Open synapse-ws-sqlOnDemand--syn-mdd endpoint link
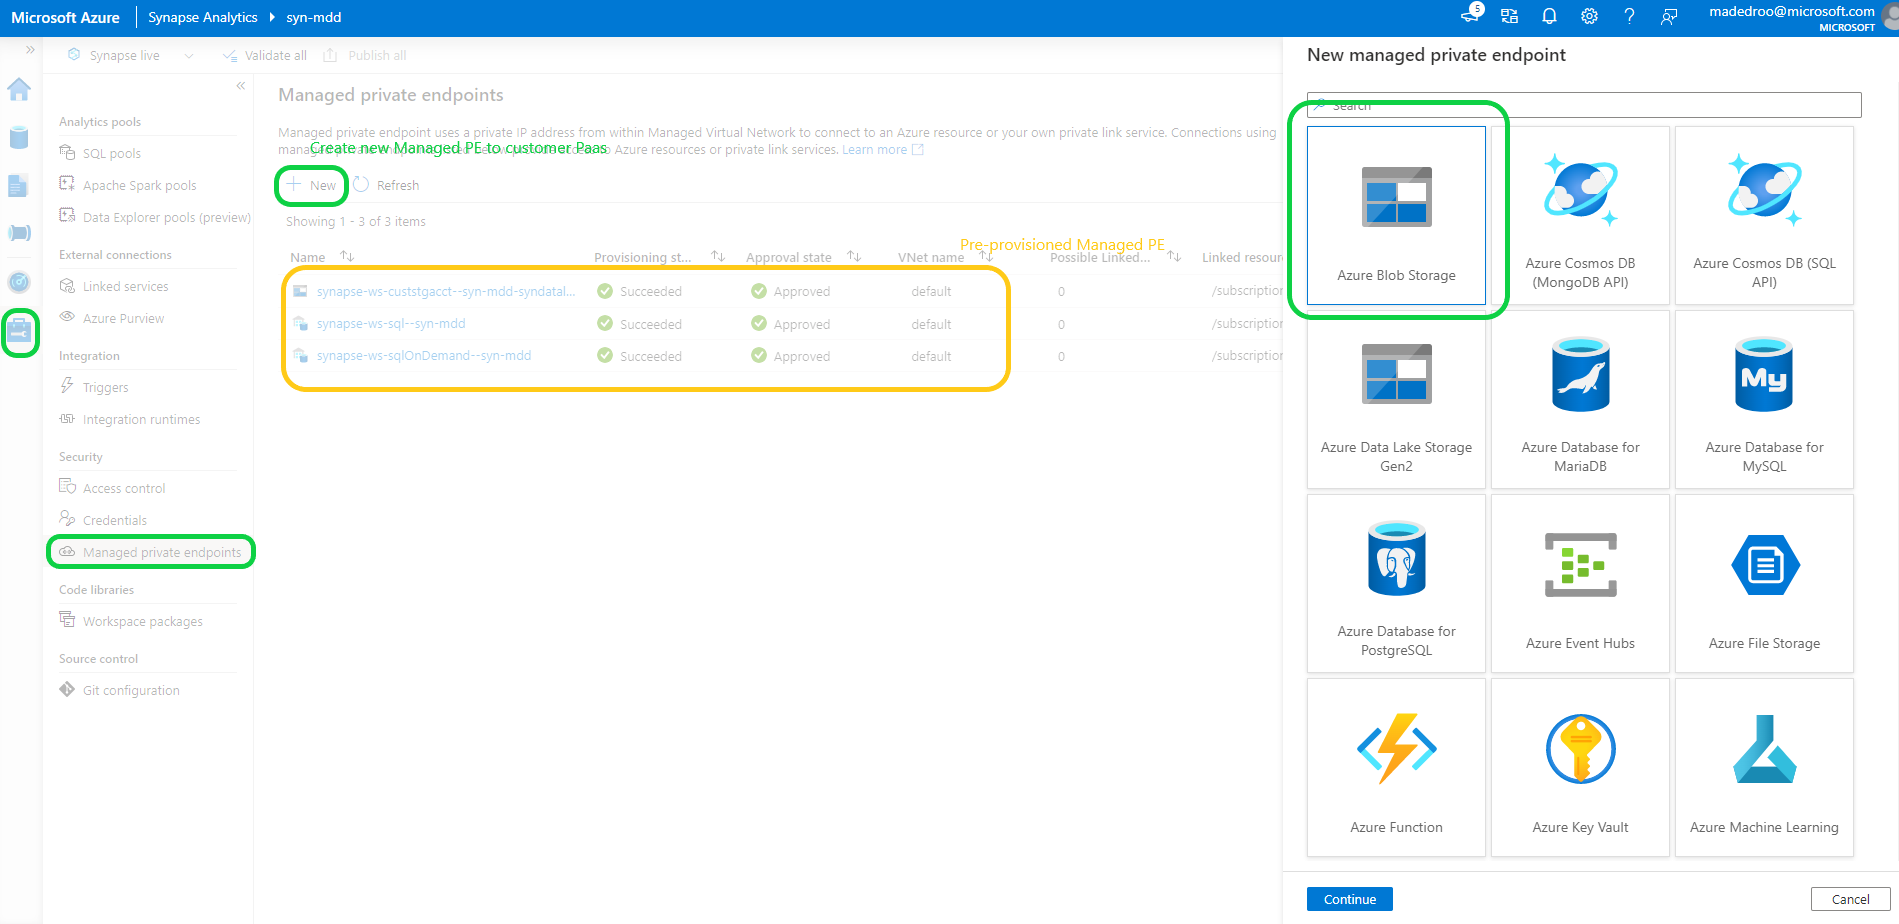 pos(424,355)
